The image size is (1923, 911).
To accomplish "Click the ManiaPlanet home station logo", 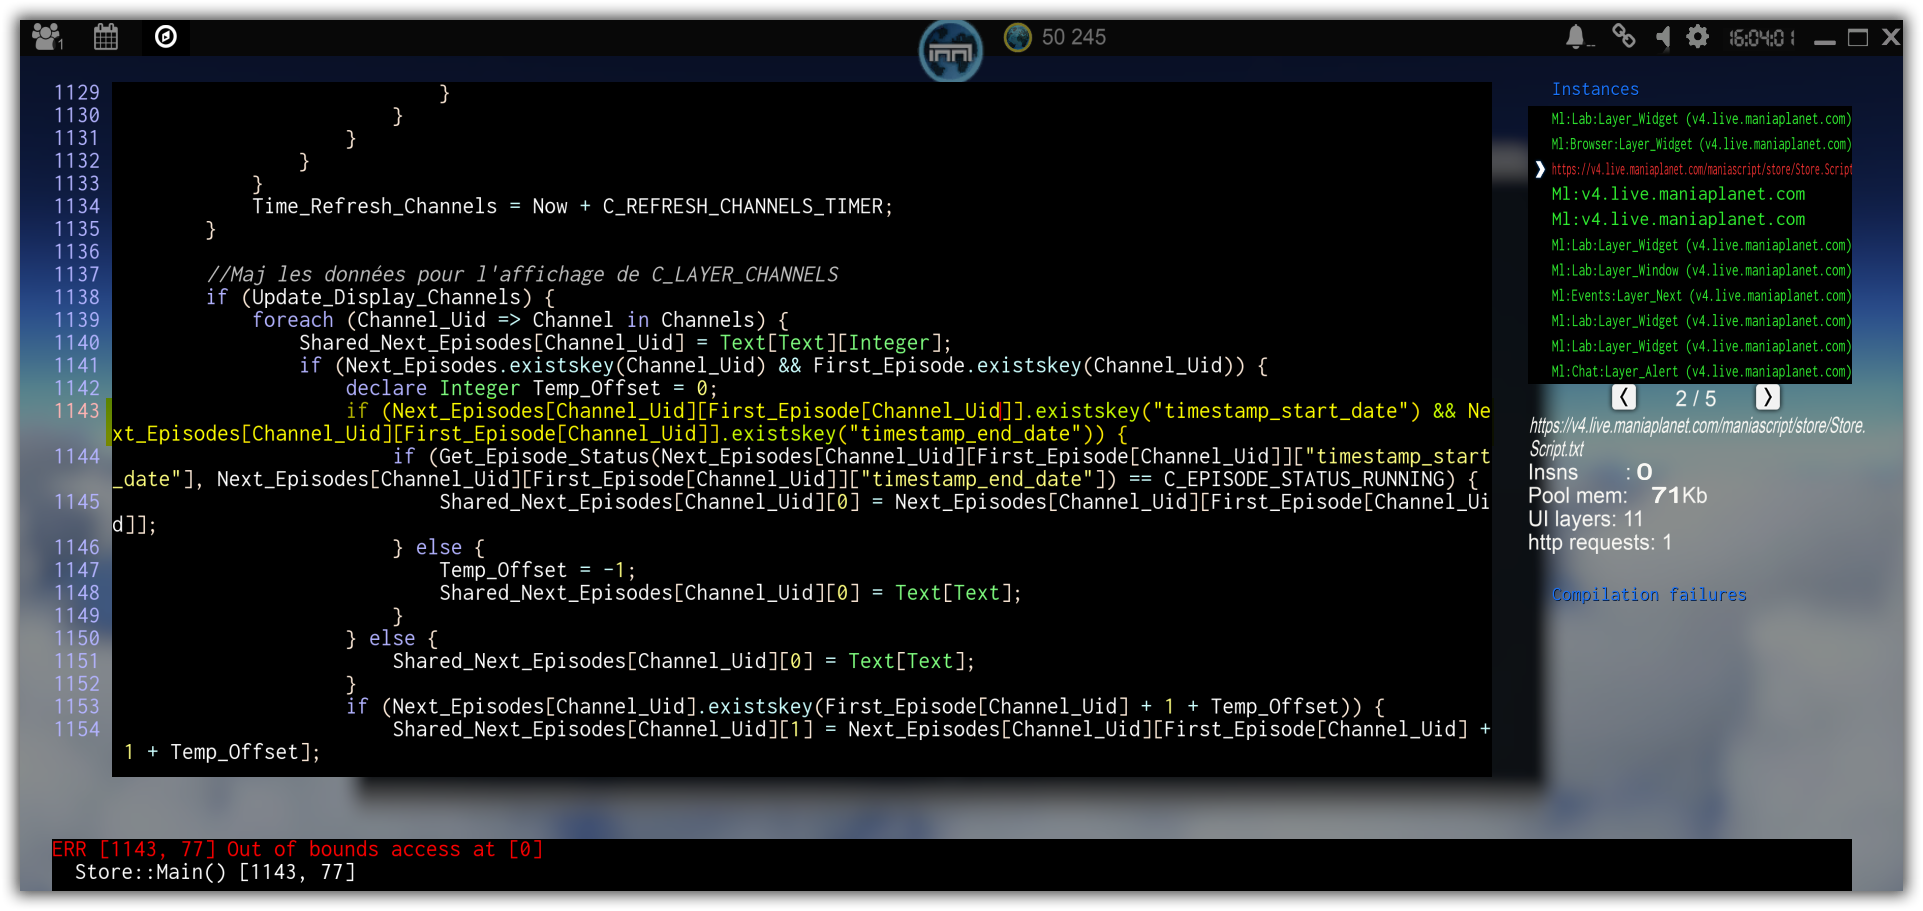I will point(950,51).
